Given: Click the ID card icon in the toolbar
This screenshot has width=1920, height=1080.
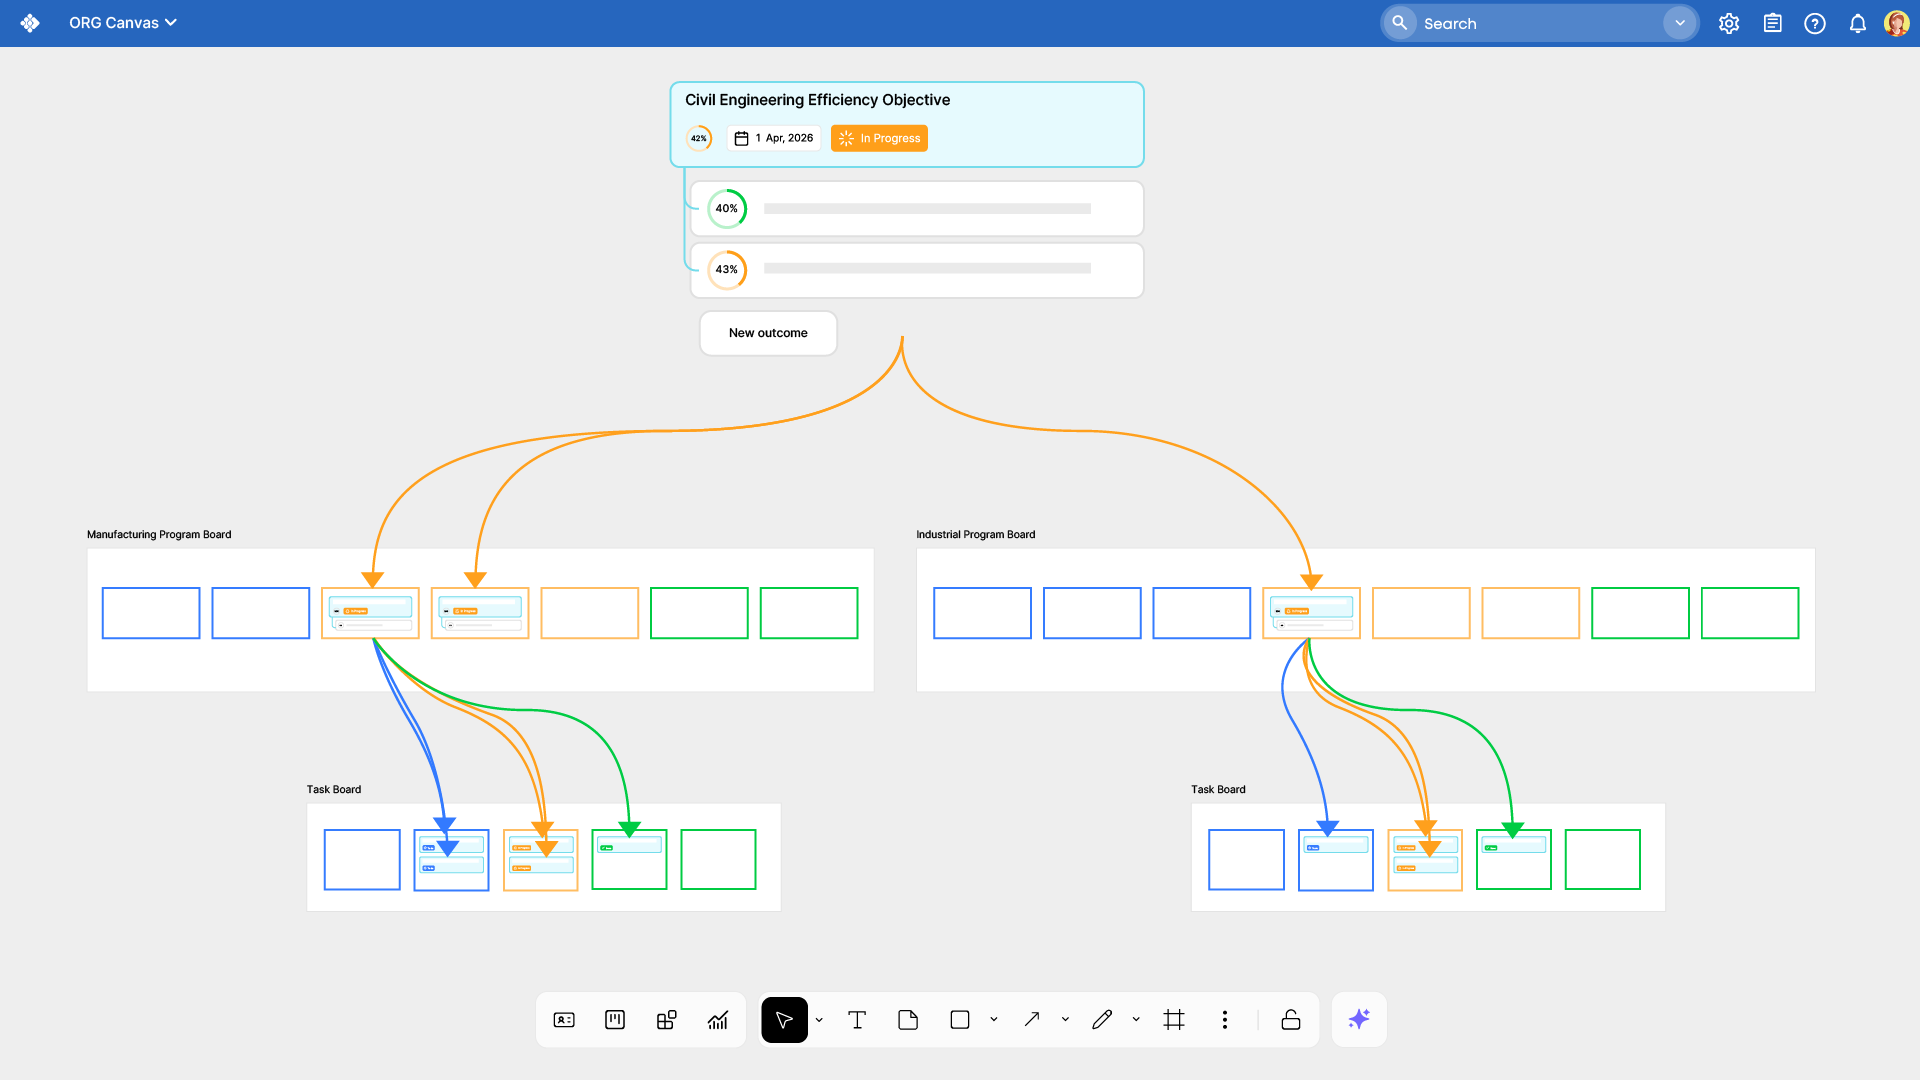Looking at the screenshot, I should (x=564, y=1019).
